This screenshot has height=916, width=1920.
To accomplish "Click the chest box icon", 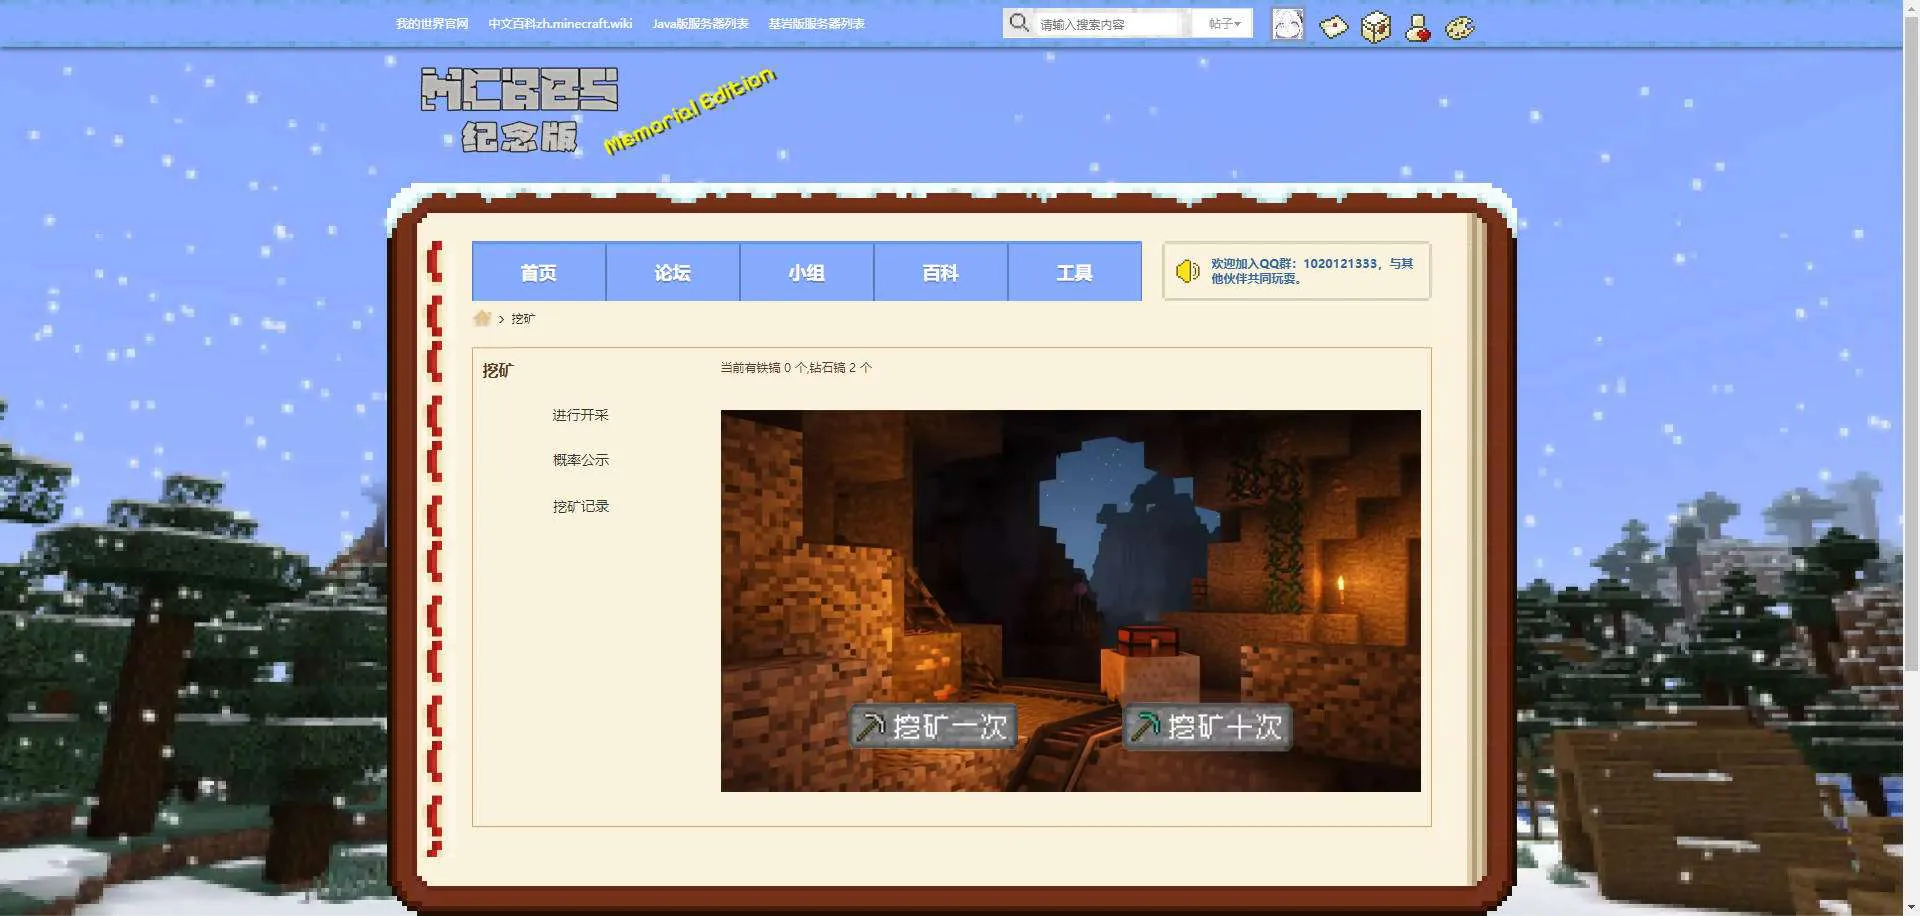I will [1376, 27].
